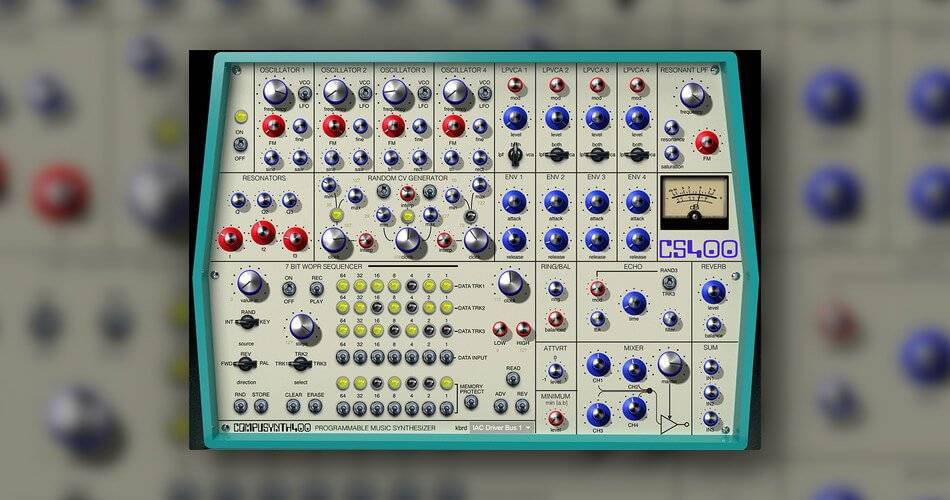The height and width of the screenshot is (500, 950).
Task: Toggle Oscillator 4 VCO/LFO switch
Action: click(x=484, y=93)
